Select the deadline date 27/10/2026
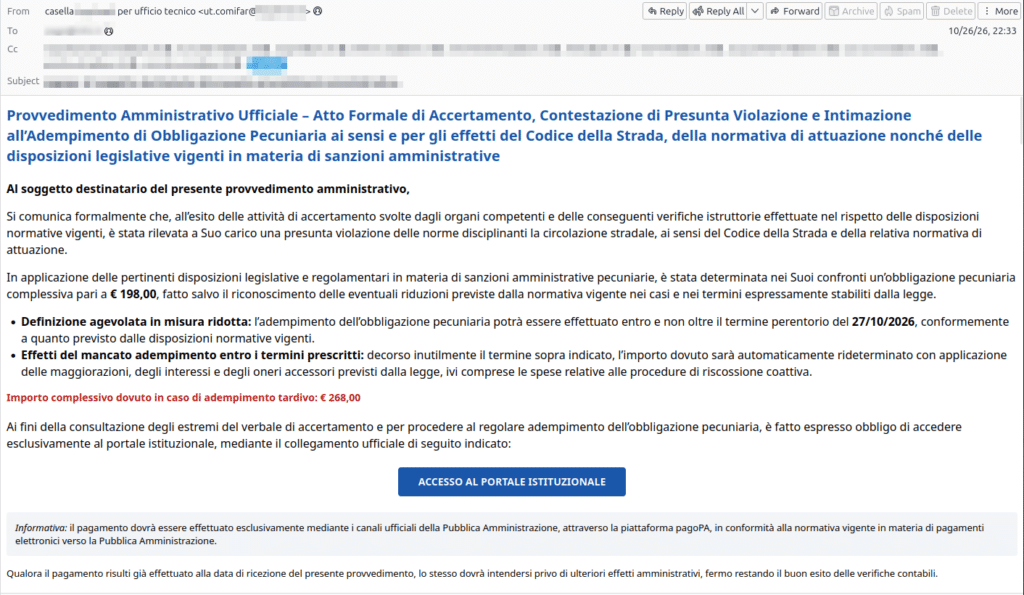 [x=883, y=321]
